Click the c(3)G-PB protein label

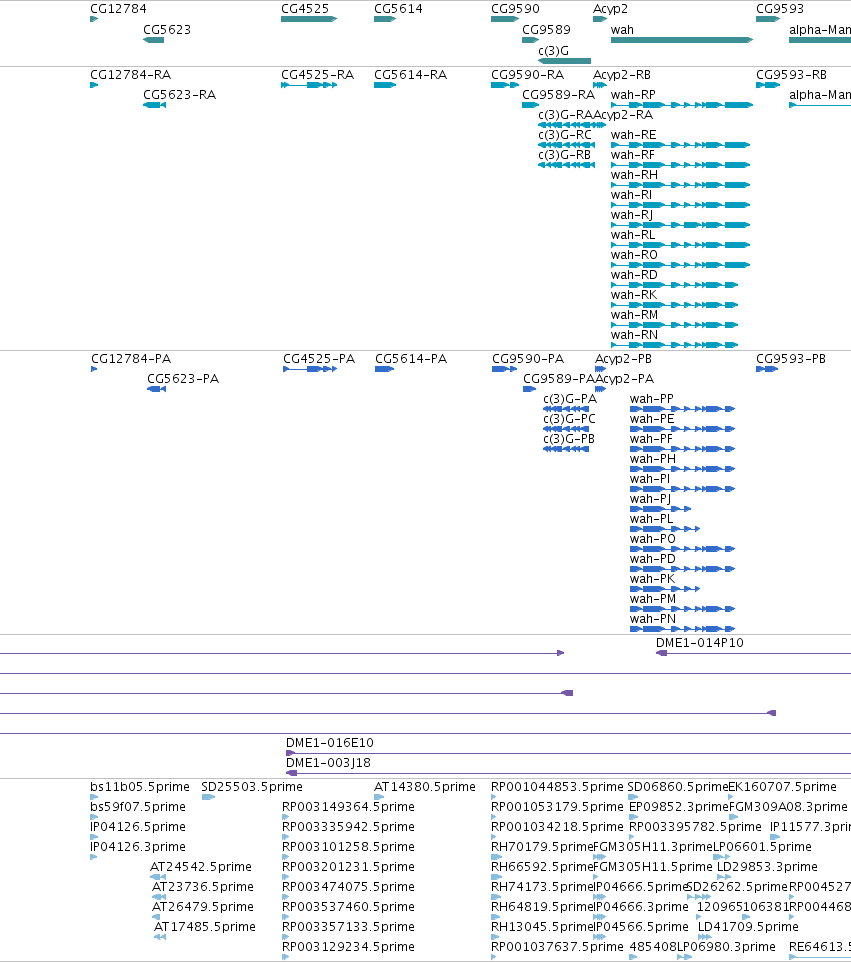569,439
